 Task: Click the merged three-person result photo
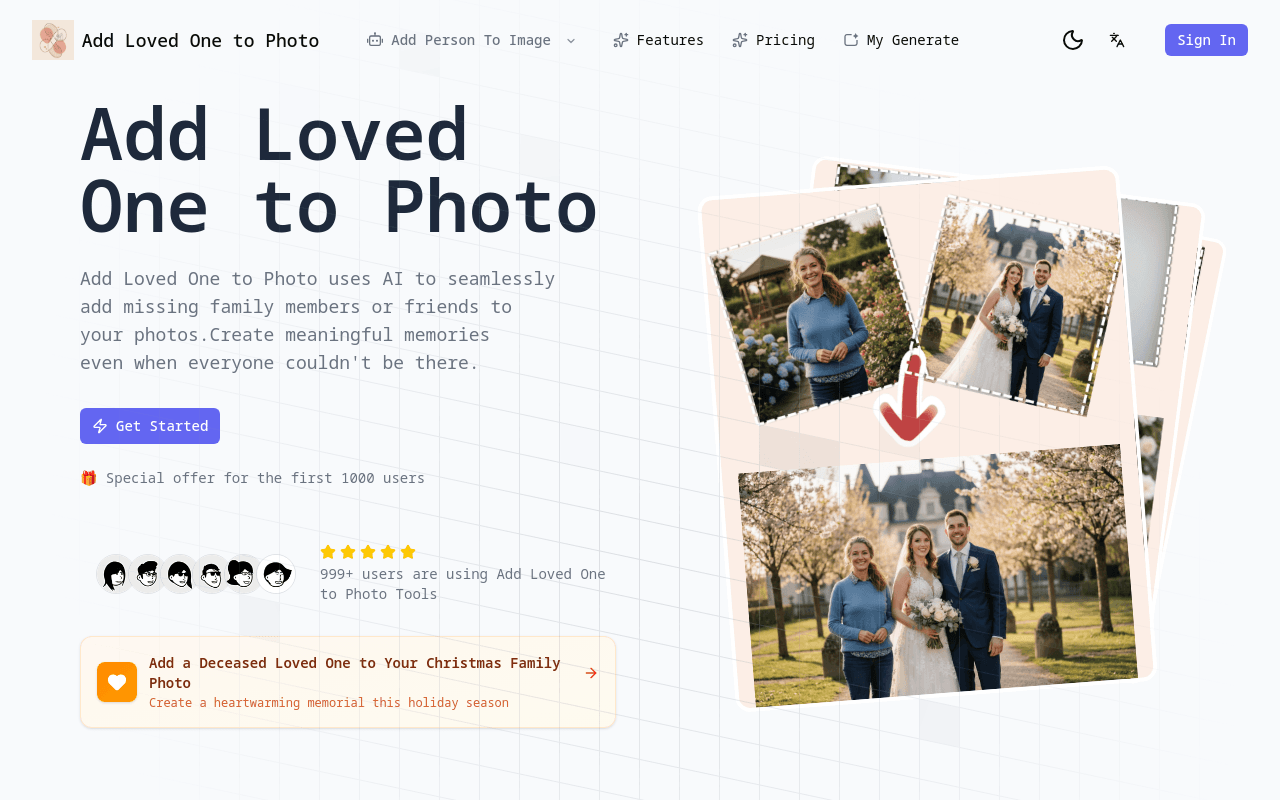(938, 576)
